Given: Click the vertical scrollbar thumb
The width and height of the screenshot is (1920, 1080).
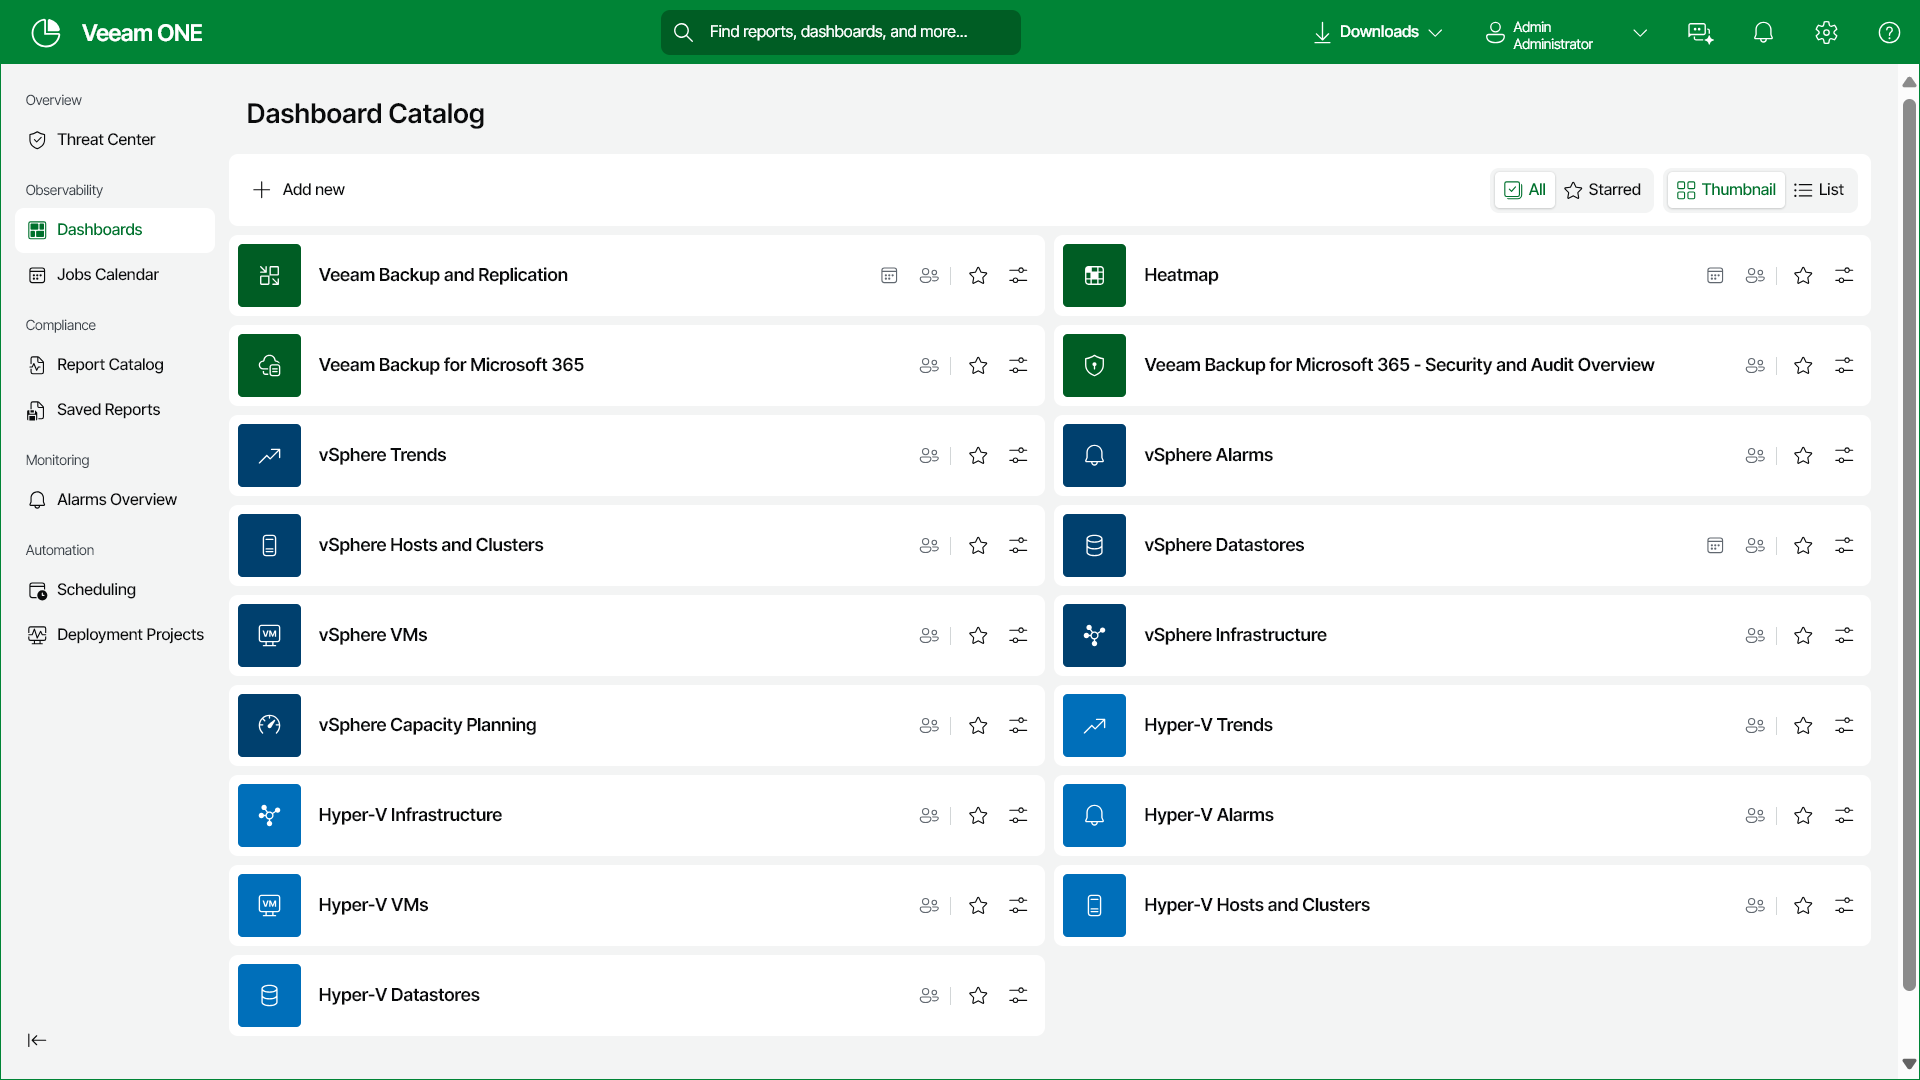Looking at the screenshot, I should pos(1909,545).
